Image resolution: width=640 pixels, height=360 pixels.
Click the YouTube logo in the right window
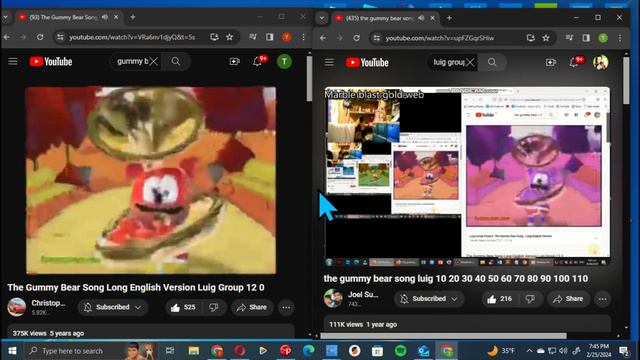point(367,62)
